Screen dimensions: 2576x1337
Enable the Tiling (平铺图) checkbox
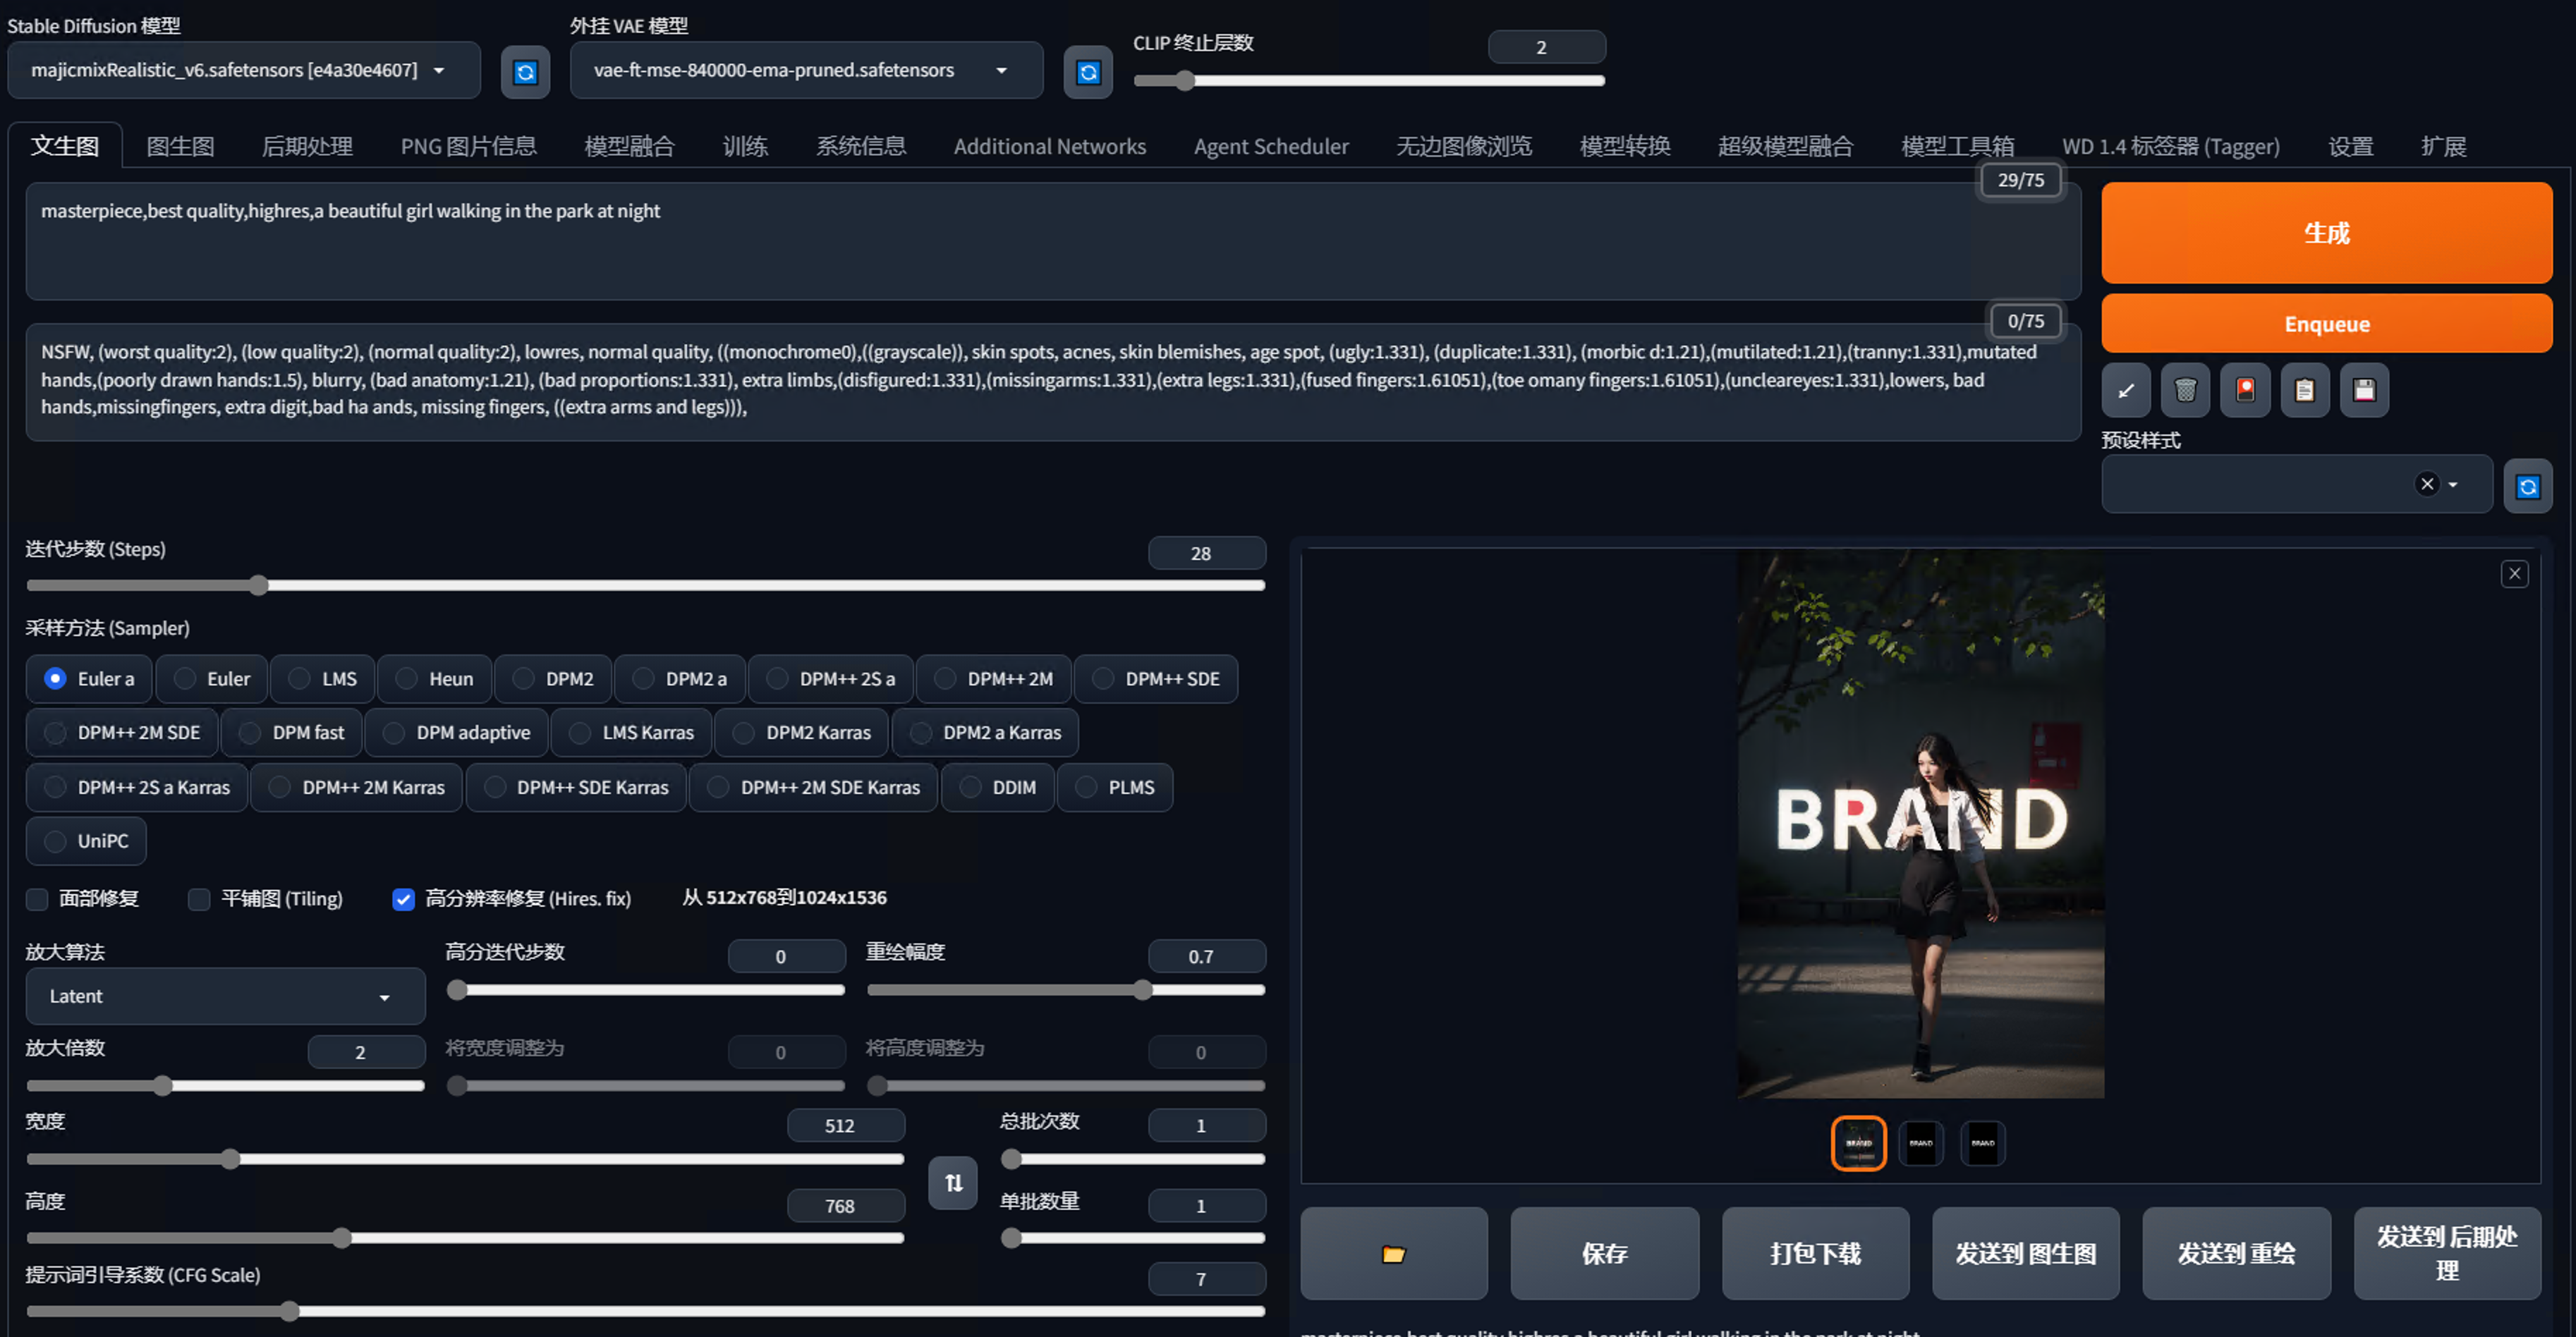pyautogui.click(x=199, y=899)
